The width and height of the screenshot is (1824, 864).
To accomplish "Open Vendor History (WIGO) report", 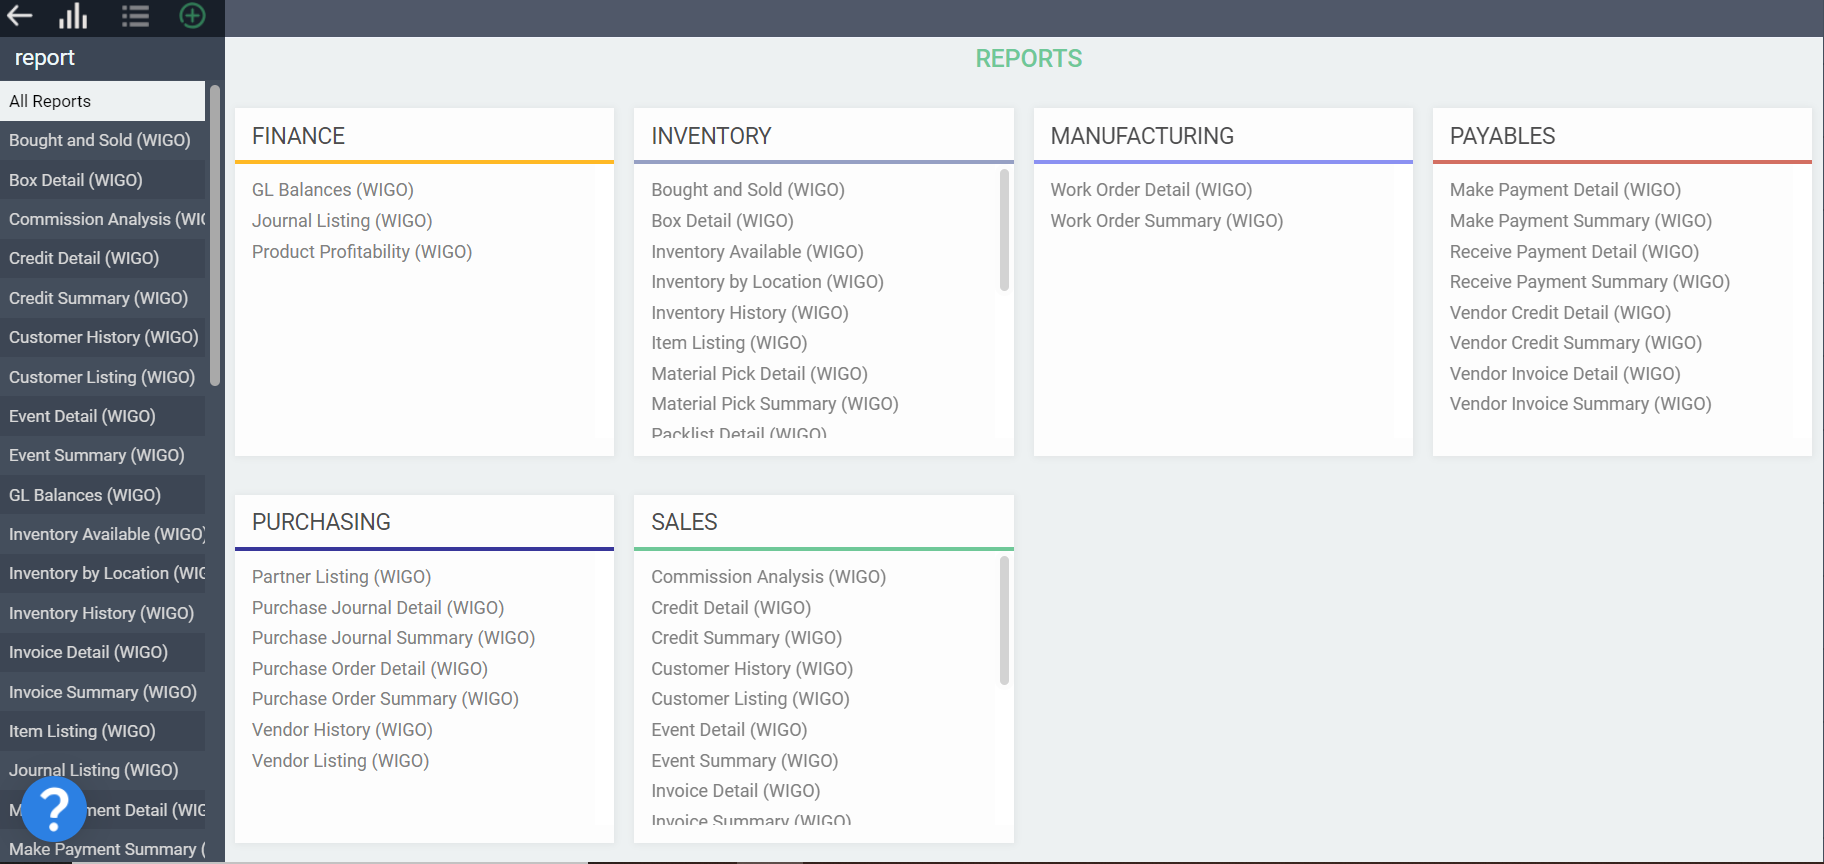I will [342, 730].
